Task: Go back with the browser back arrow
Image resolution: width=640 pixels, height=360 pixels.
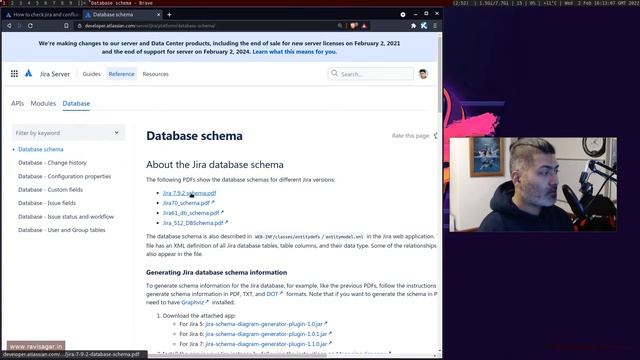Action: pyautogui.click(x=9, y=26)
